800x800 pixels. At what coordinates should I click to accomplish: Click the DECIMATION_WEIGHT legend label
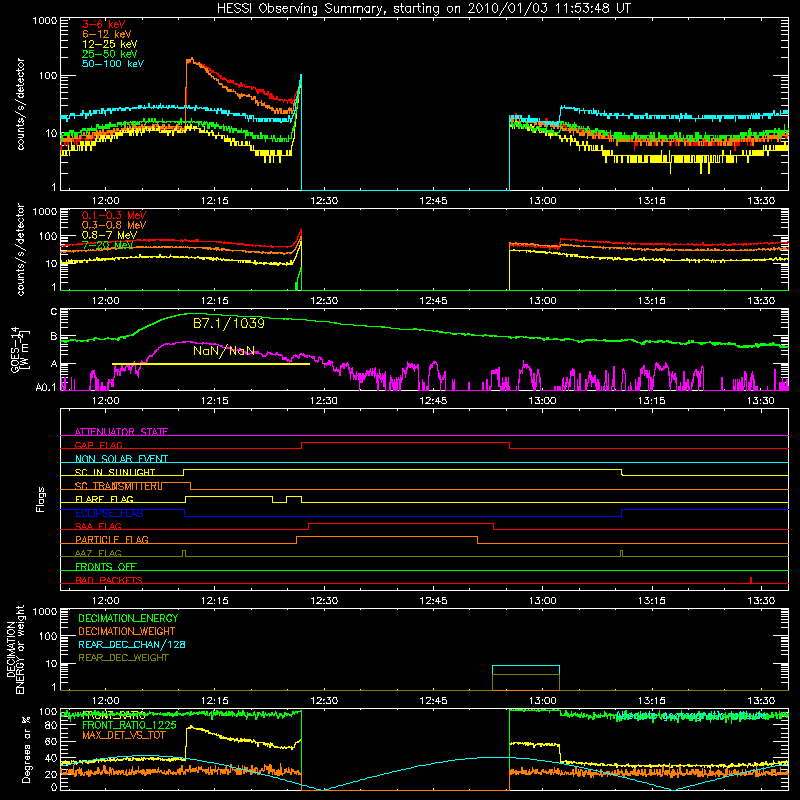127,631
